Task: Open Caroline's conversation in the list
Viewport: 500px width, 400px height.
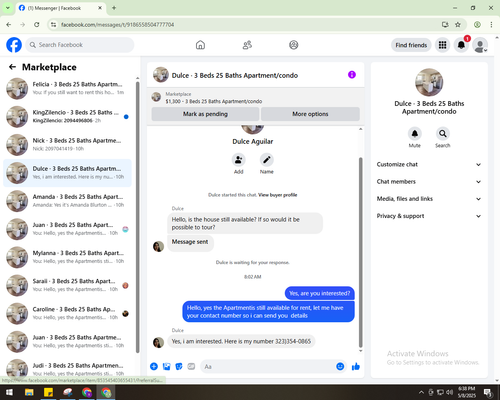Action: coord(67,314)
